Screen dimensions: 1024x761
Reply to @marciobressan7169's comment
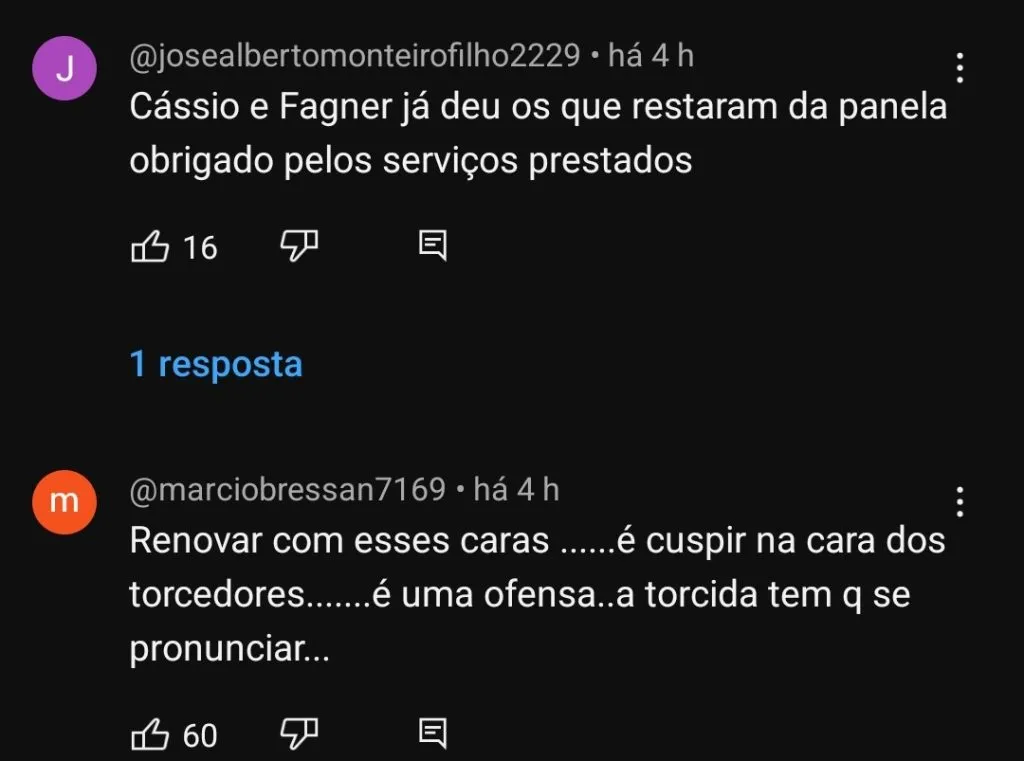[434, 733]
